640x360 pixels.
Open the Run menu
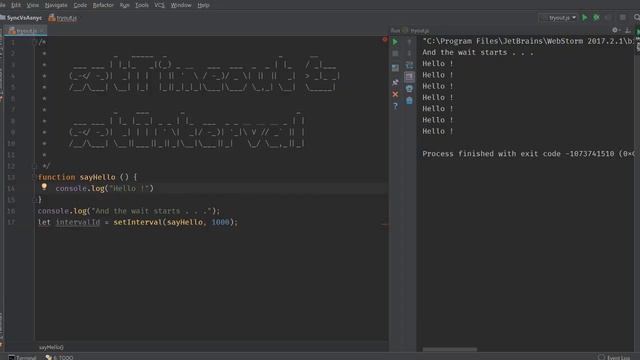tap(124, 5)
